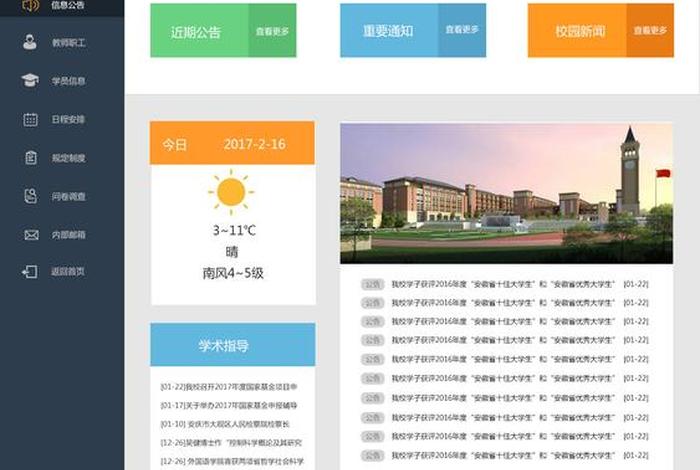Screen dimensions: 700x470
Task: Open the [01-10] 安庆市大观区 link
Action: [225, 424]
